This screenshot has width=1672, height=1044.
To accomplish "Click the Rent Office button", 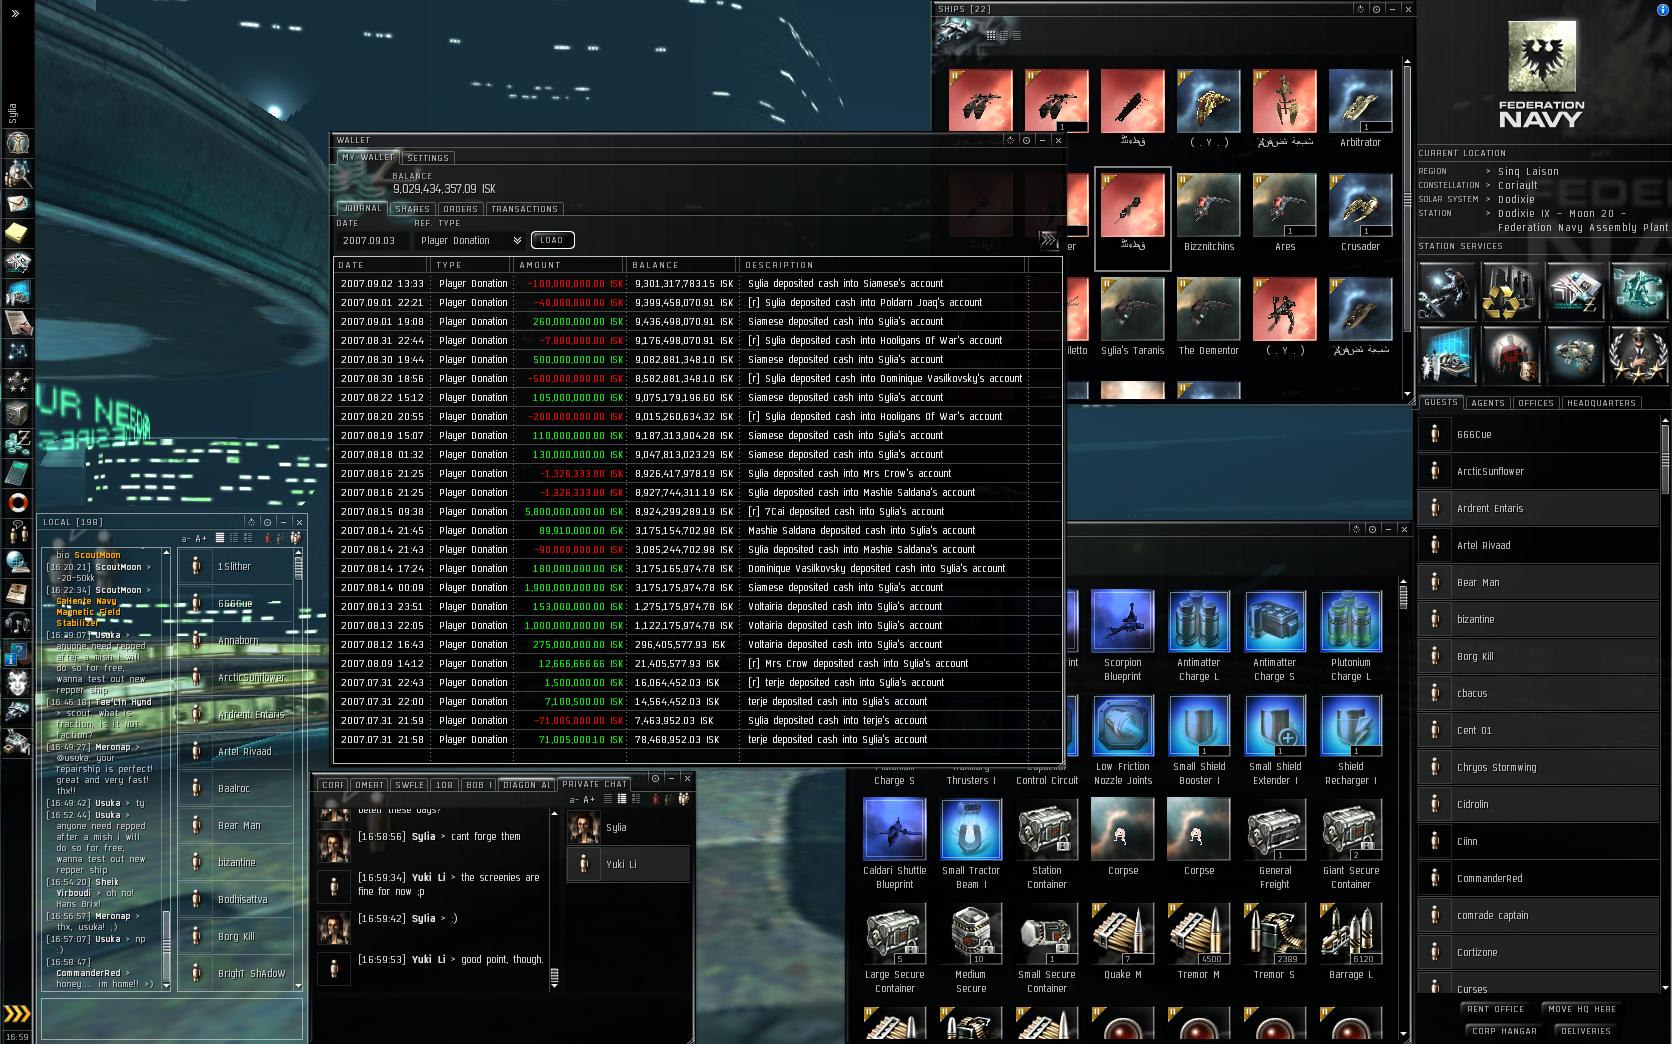I will [x=1495, y=1009].
